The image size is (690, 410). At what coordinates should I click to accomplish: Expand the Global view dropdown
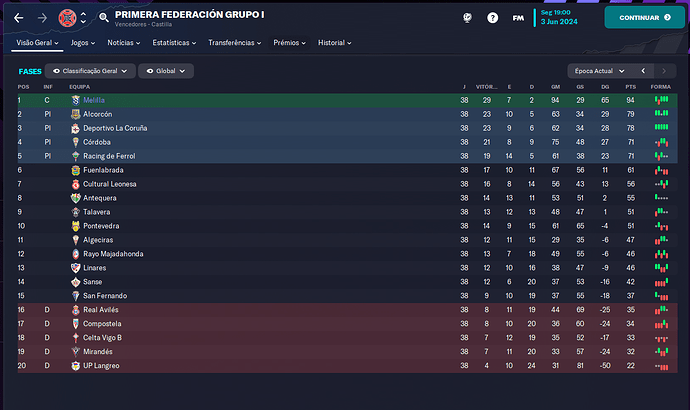166,71
